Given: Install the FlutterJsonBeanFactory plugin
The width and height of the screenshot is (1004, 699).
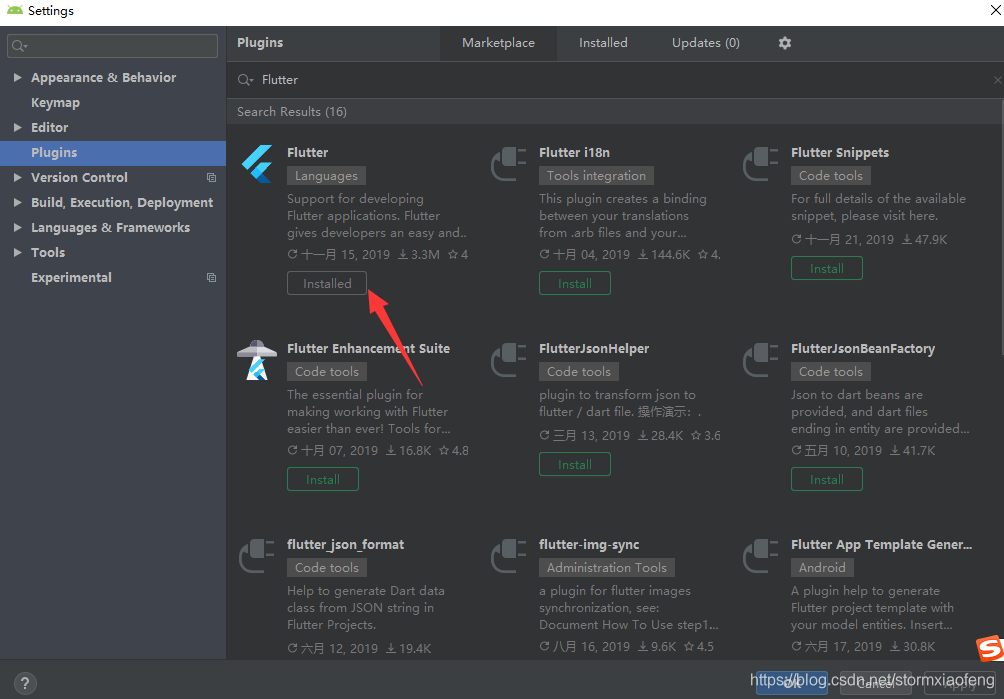Looking at the screenshot, I should click(827, 479).
